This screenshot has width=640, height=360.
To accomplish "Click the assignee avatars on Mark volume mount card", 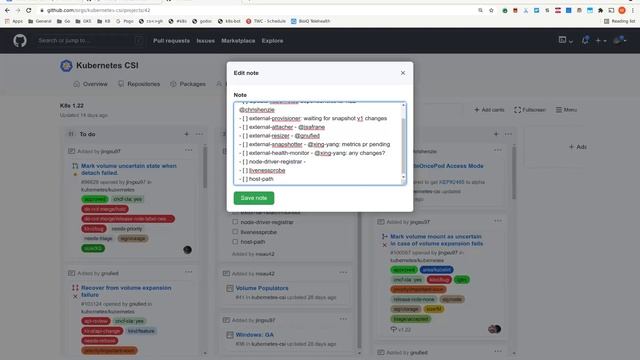I will coord(494,329).
